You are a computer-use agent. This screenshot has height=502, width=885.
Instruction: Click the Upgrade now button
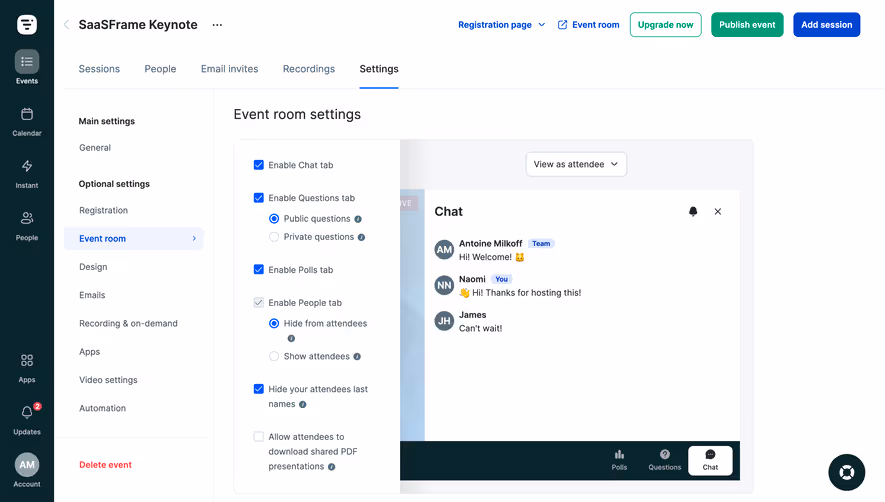coord(665,25)
